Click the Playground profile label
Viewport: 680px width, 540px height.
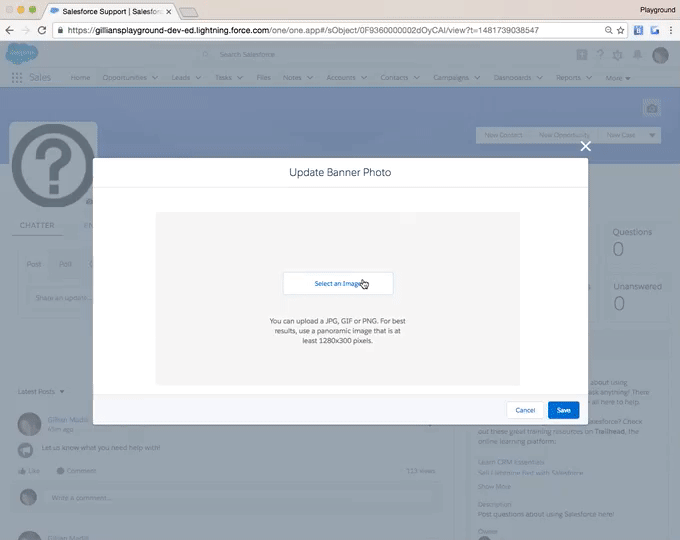point(657,10)
